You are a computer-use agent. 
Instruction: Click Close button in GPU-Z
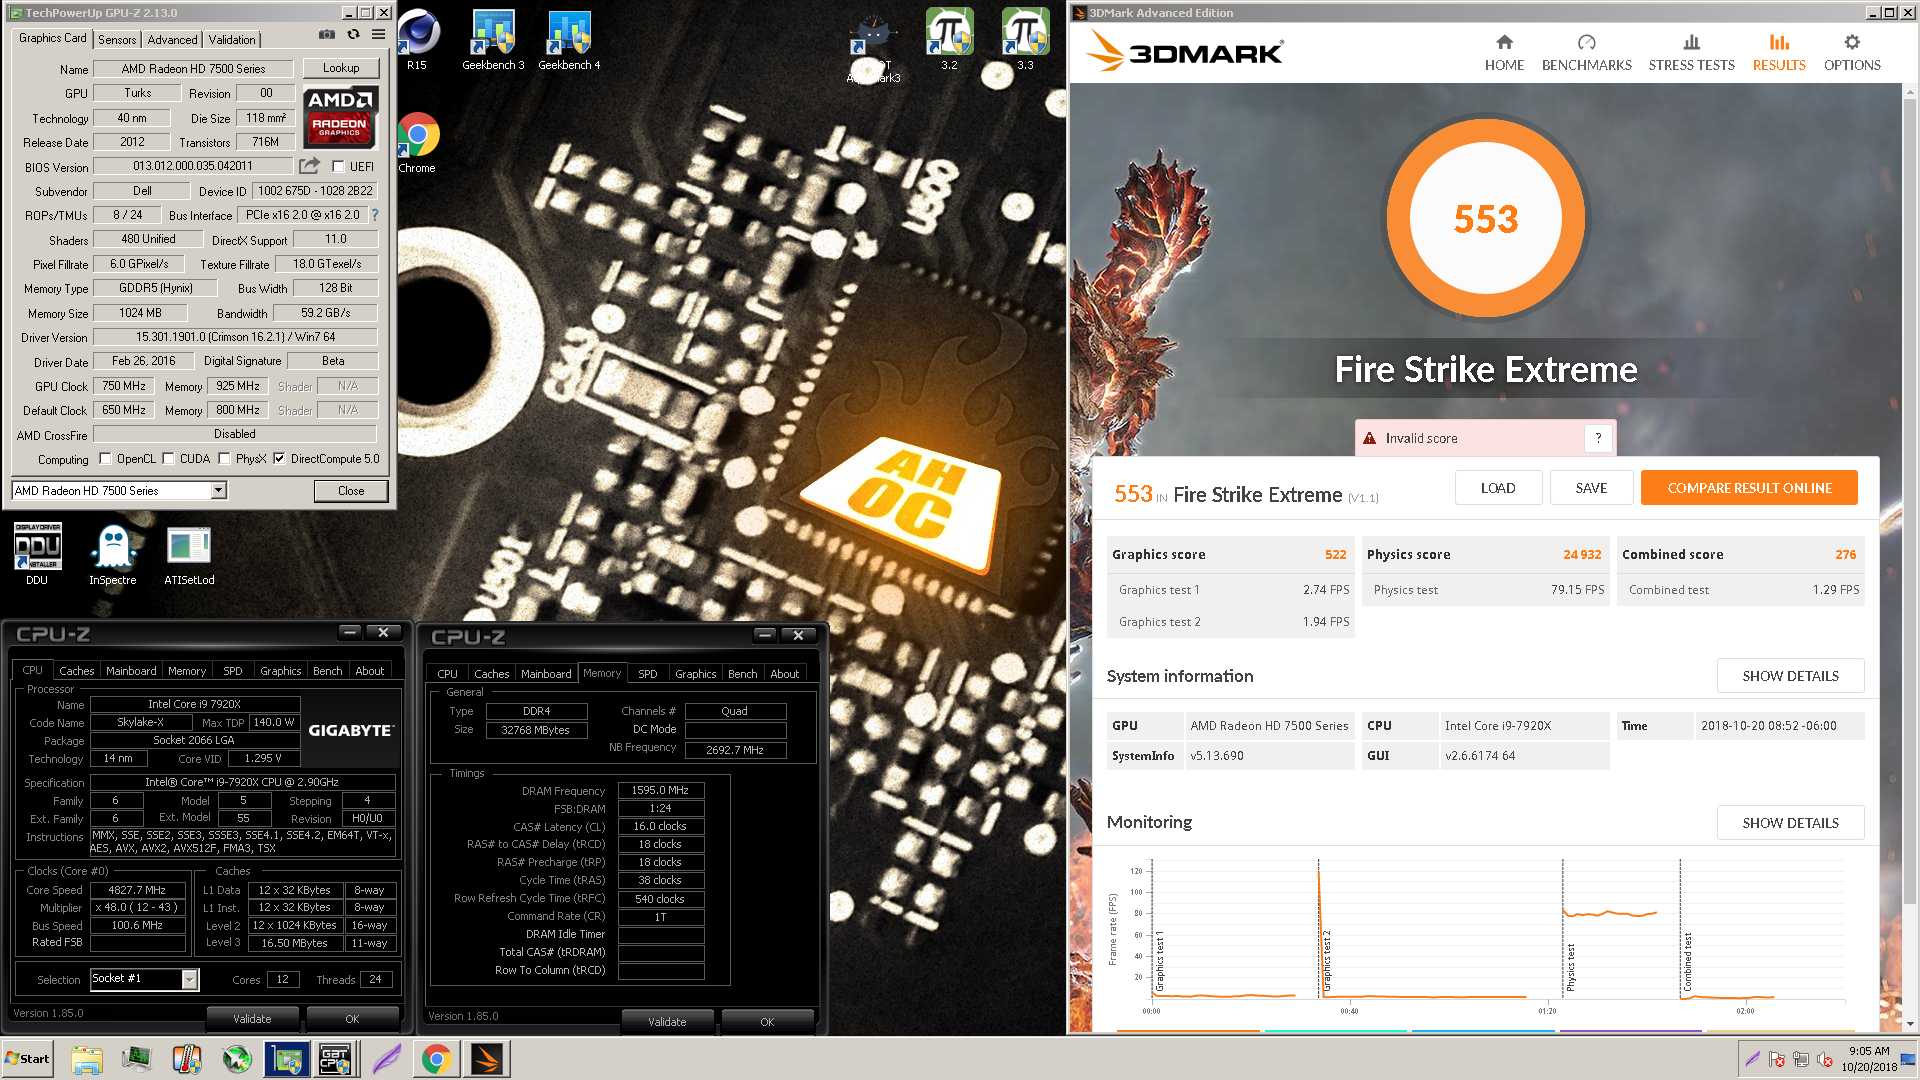[x=351, y=491]
